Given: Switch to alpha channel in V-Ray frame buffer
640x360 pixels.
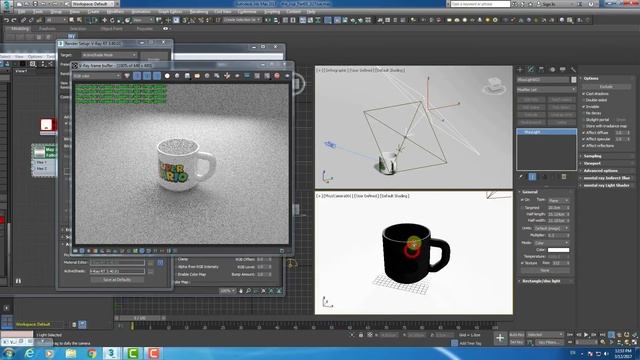Looking at the screenshot, I should 167,76.
